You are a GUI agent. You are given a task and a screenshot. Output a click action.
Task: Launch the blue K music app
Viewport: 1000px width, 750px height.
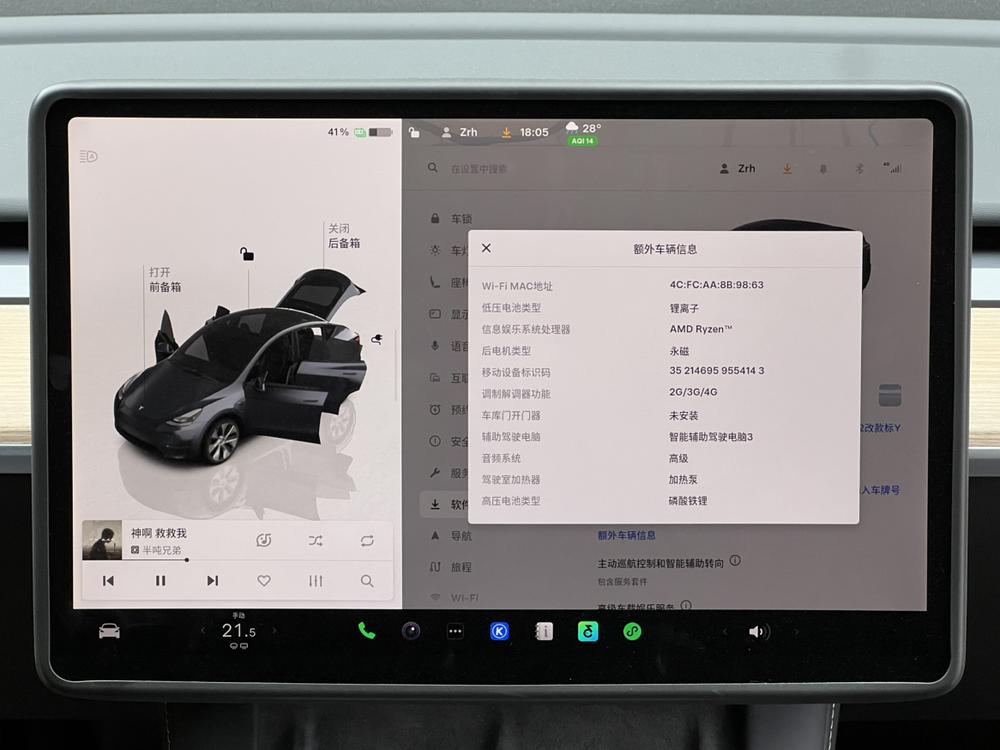tap(499, 631)
